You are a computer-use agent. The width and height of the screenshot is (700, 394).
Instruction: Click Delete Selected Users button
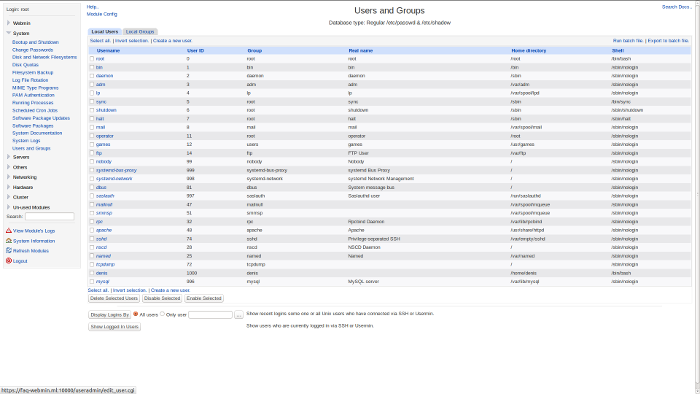(x=114, y=298)
